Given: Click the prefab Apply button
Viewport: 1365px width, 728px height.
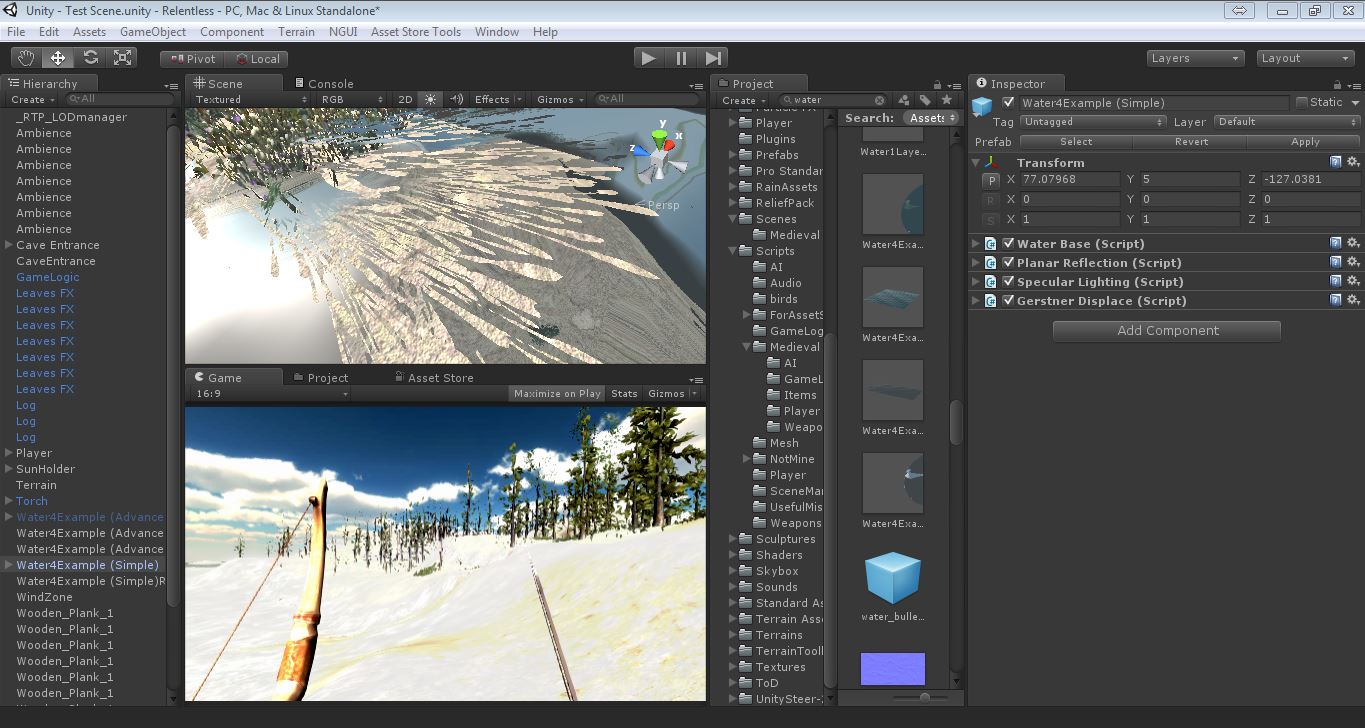Looking at the screenshot, I should point(1305,142).
